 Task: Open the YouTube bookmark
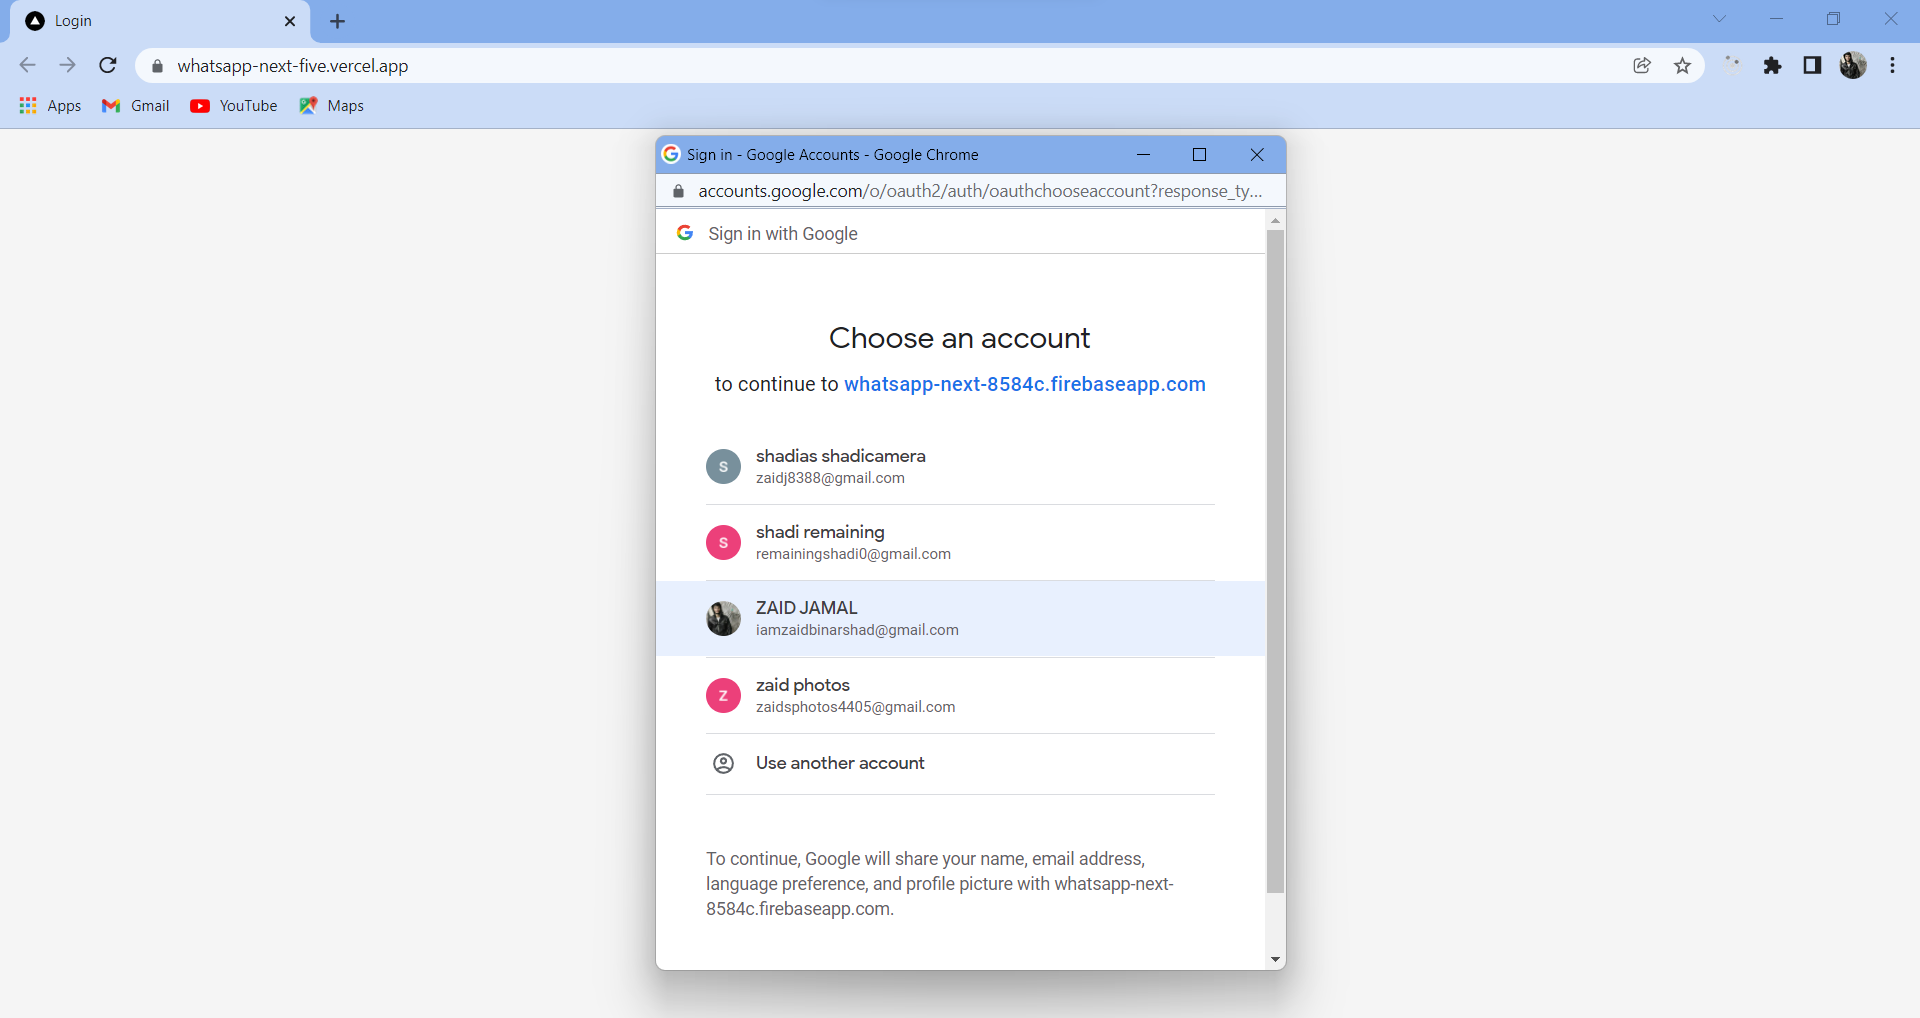[x=234, y=105]
